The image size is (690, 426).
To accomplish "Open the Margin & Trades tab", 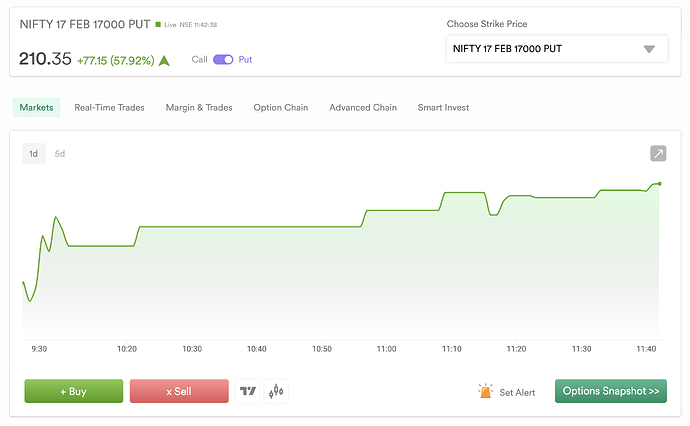I will tap(199, 107).
